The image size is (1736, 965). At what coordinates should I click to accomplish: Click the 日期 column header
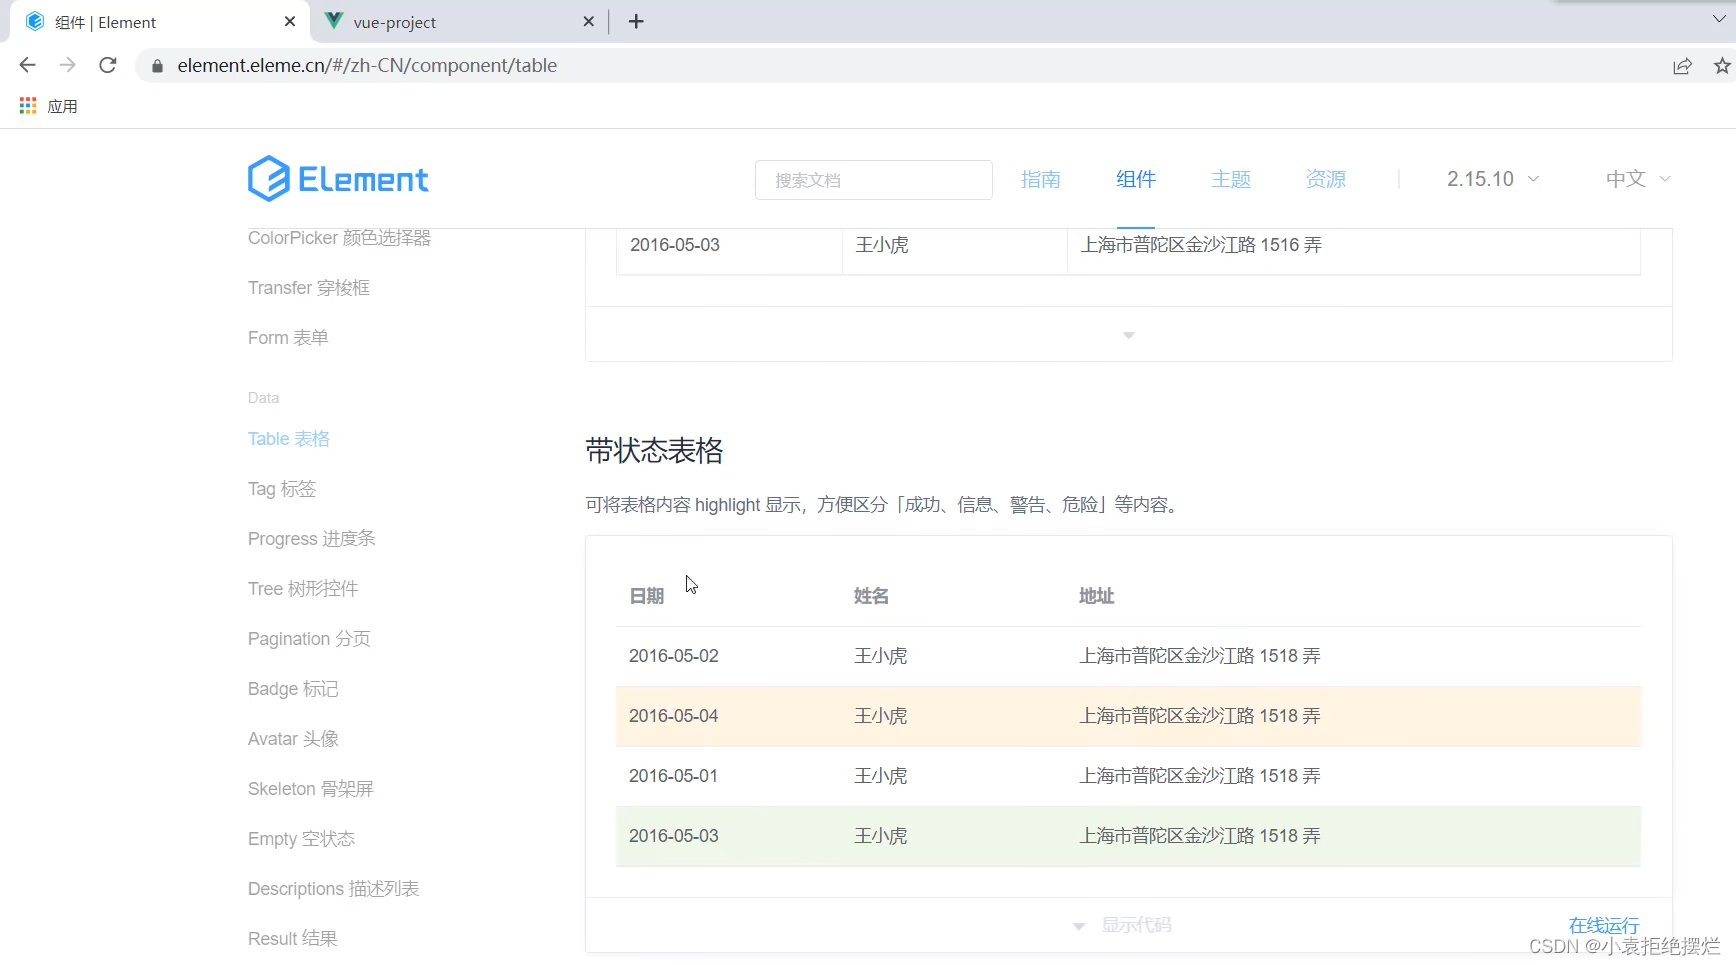(646, 596)
